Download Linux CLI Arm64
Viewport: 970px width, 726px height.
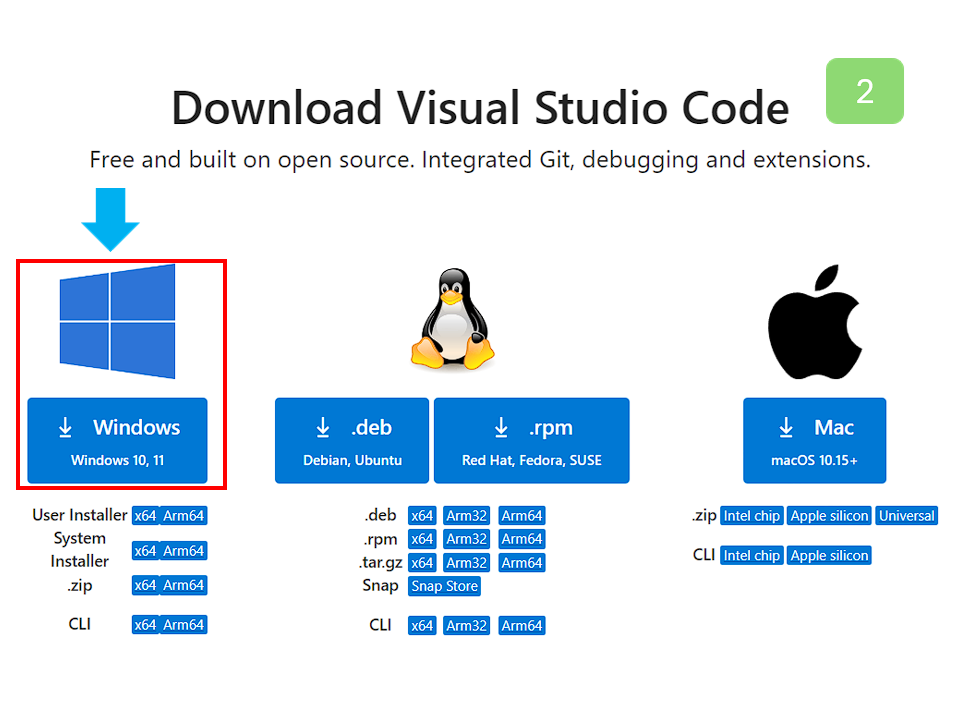pyautogui.click(x=522, y=626)
